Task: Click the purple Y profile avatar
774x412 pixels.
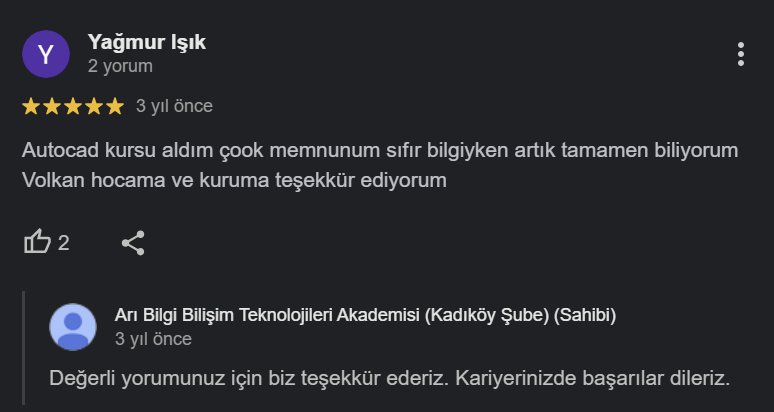Action: [x=46, y=54]
